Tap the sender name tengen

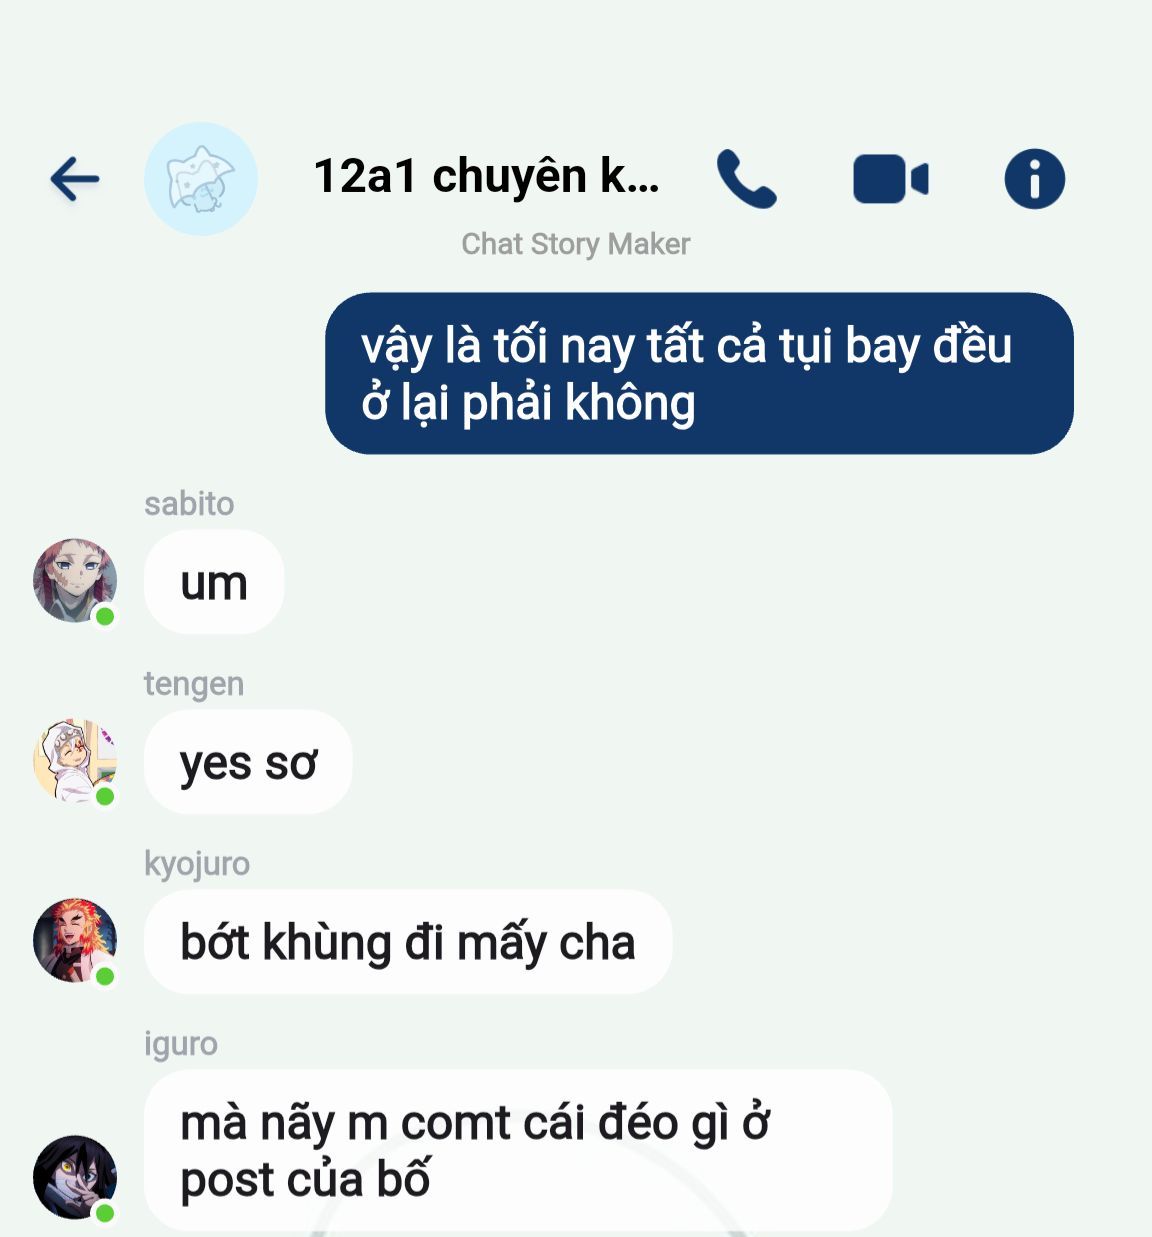point(194,684)
